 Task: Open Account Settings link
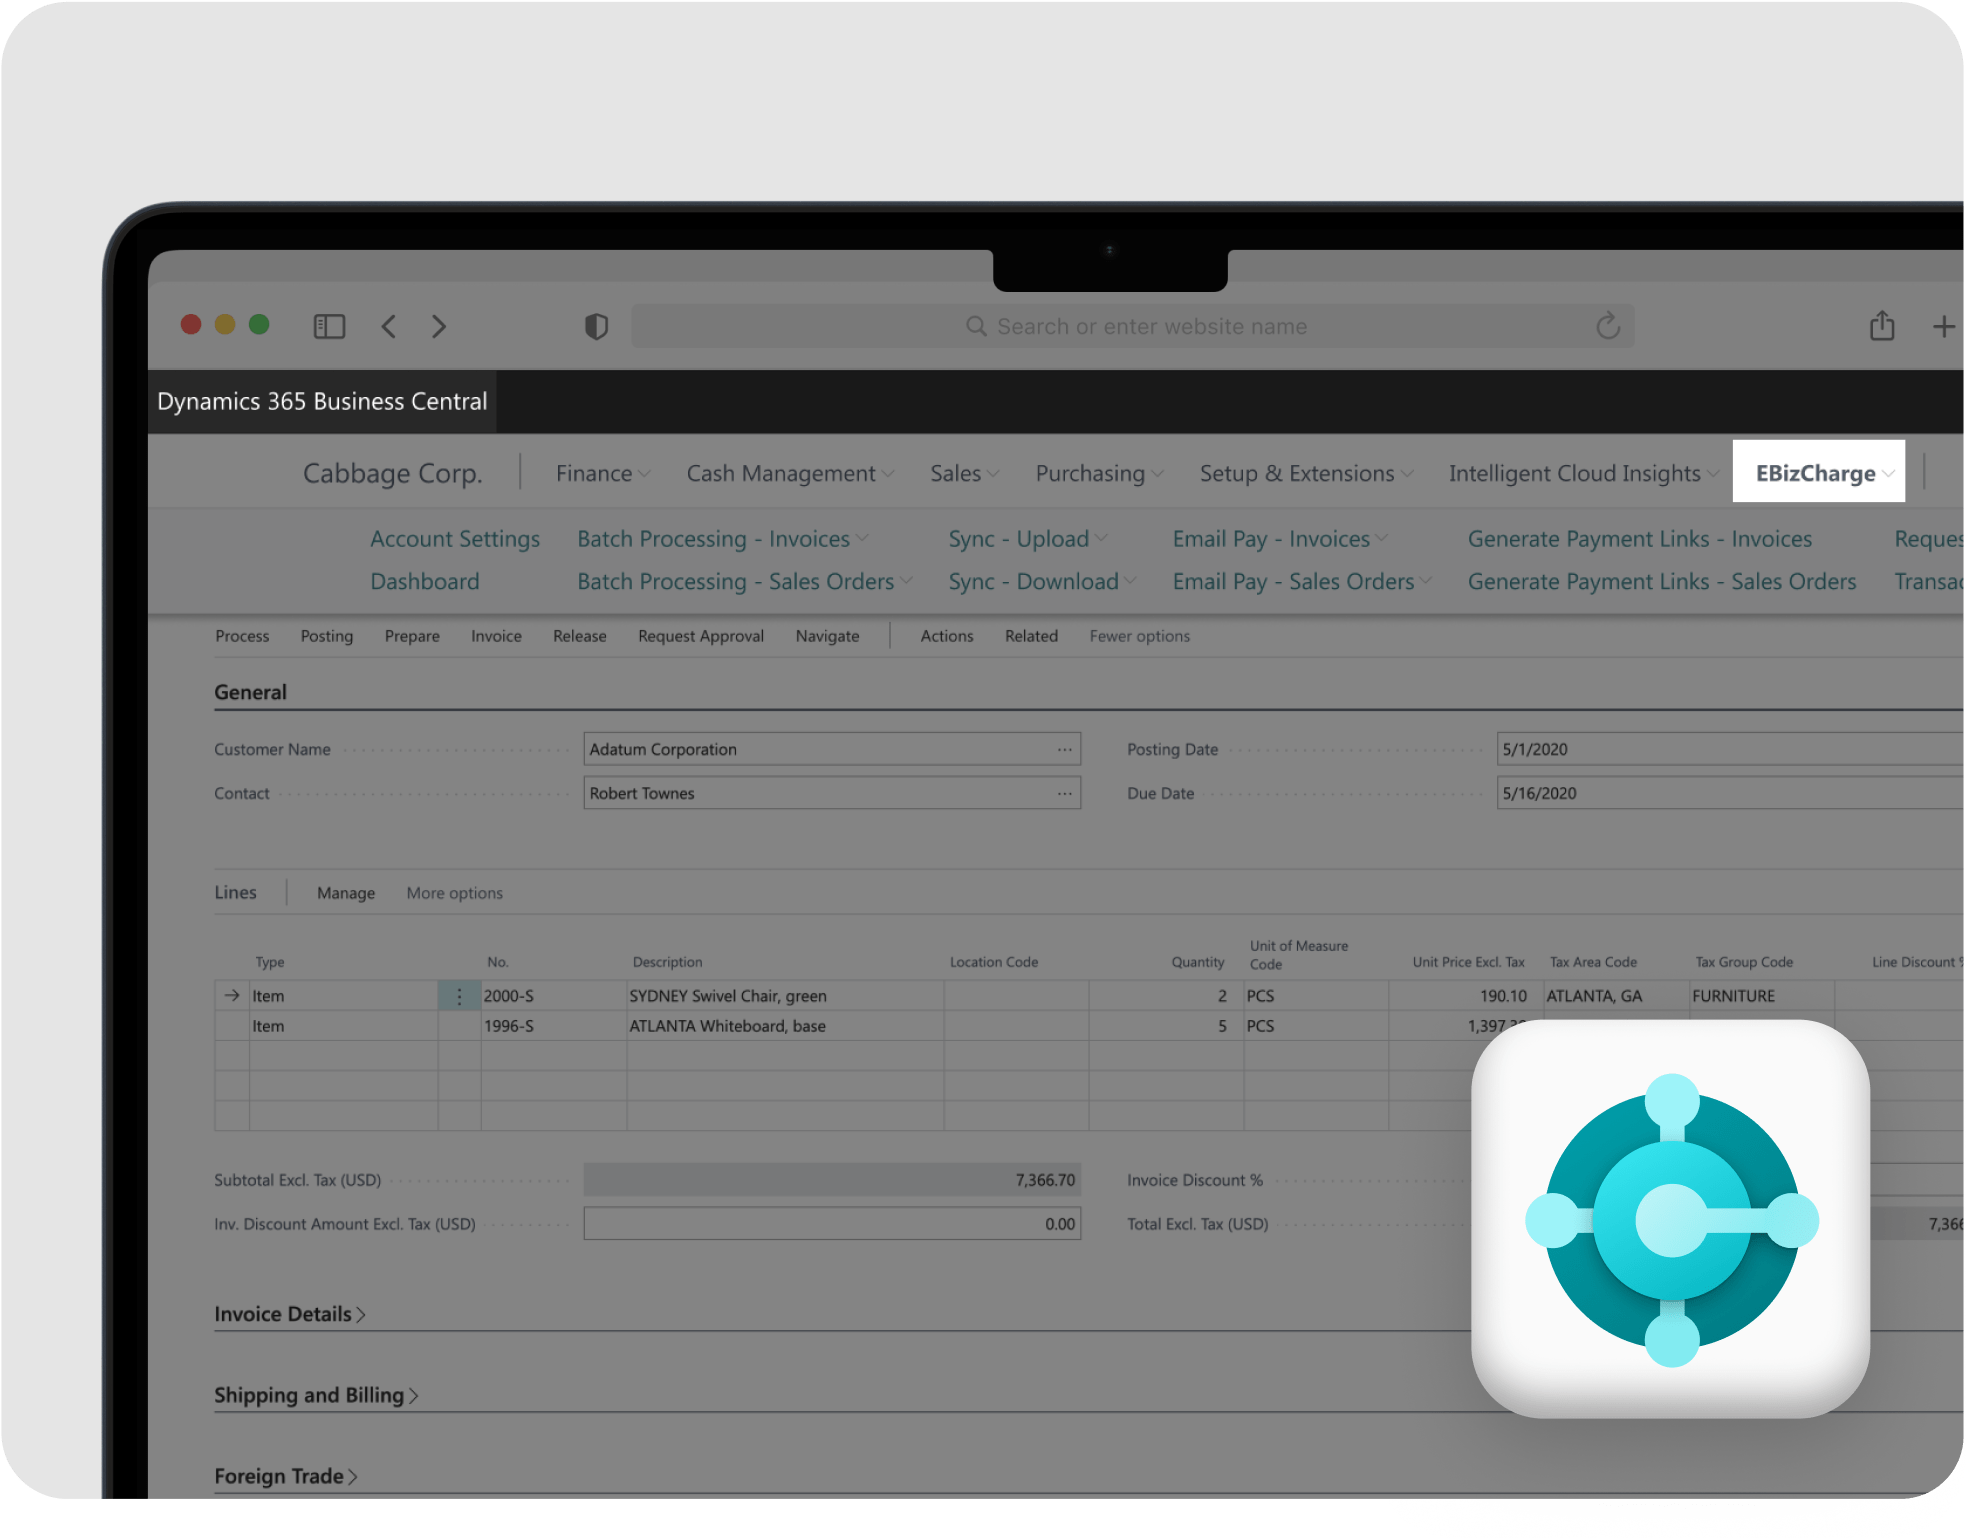pyautogui.click(x=455, y=539)
